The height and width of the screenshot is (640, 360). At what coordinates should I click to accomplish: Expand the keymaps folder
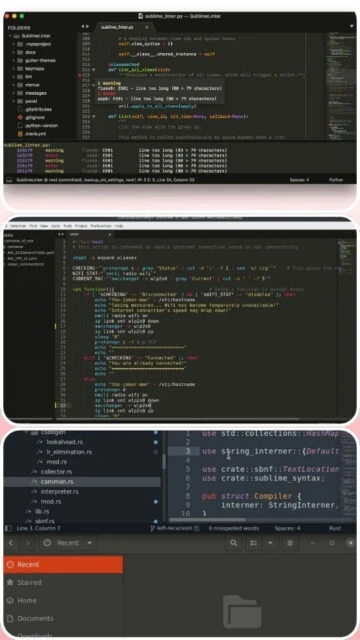click(14, 69)
